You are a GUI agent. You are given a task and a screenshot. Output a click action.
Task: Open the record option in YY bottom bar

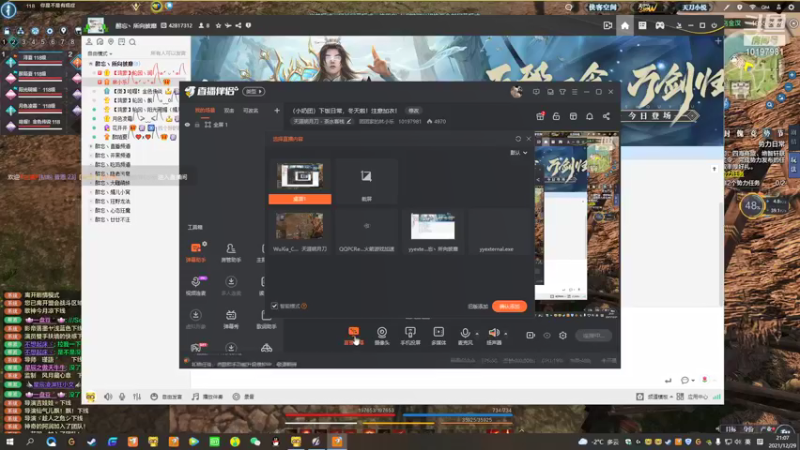click(243, 396)
